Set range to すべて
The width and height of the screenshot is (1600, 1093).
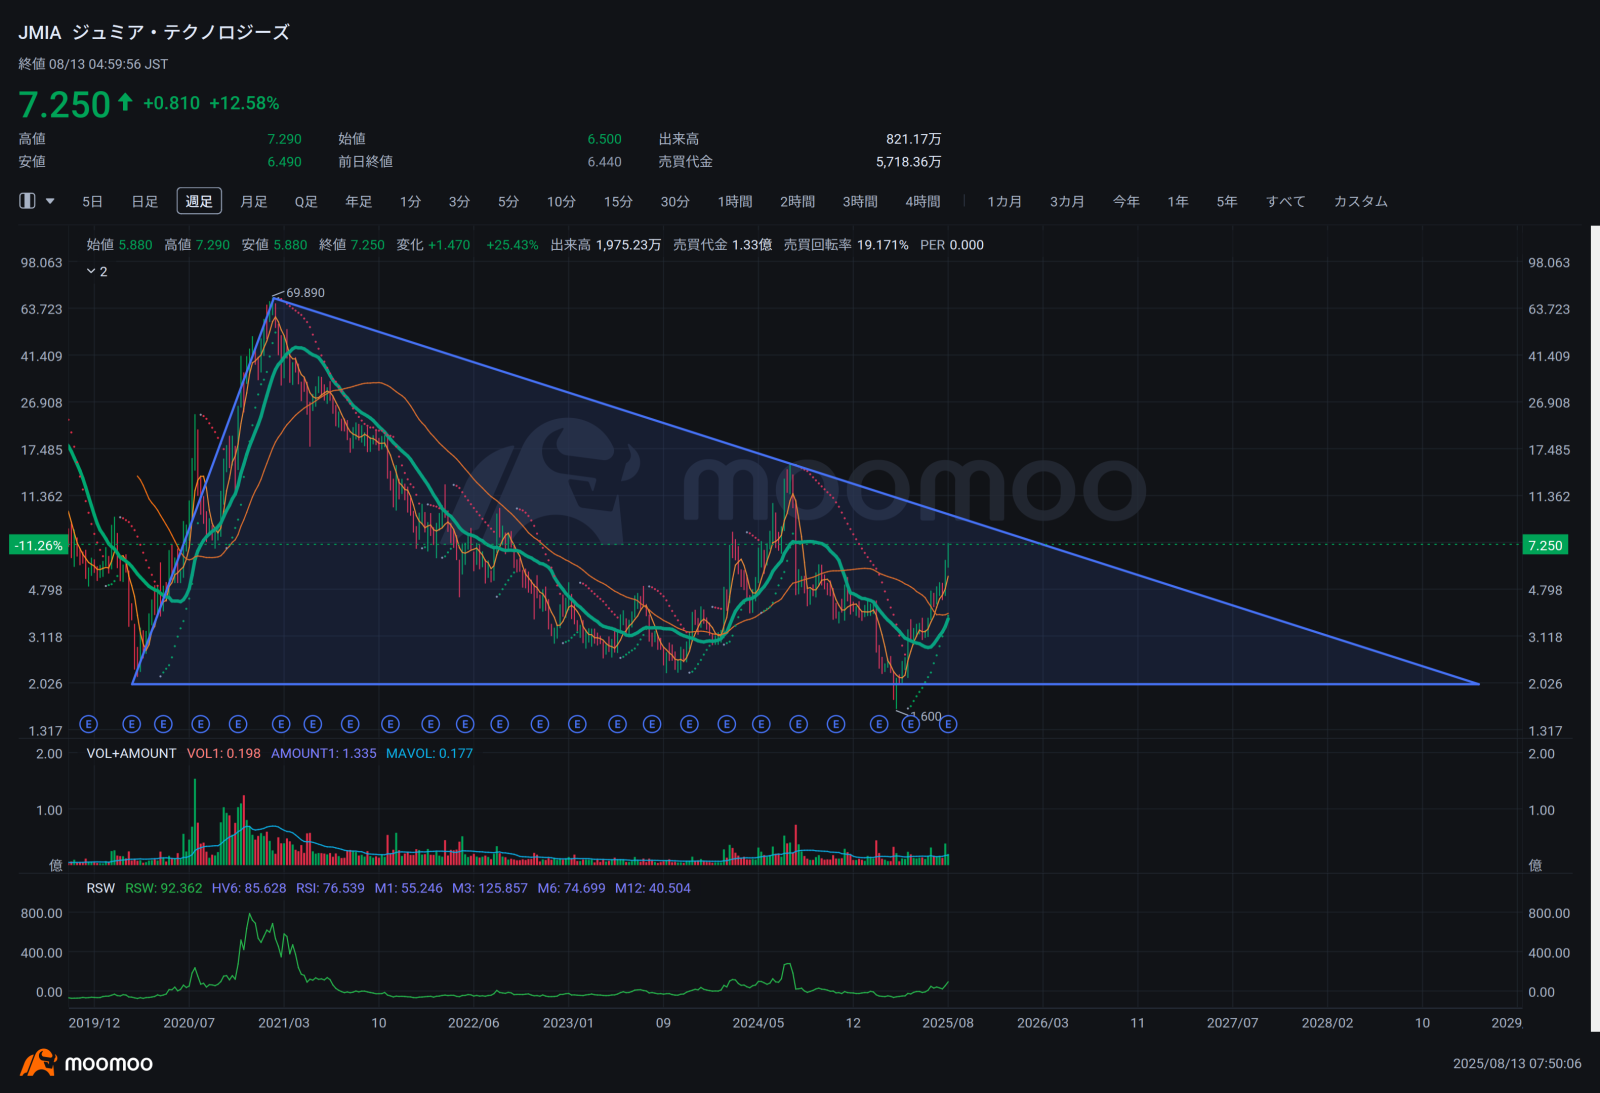click(x=1286, y=201)
